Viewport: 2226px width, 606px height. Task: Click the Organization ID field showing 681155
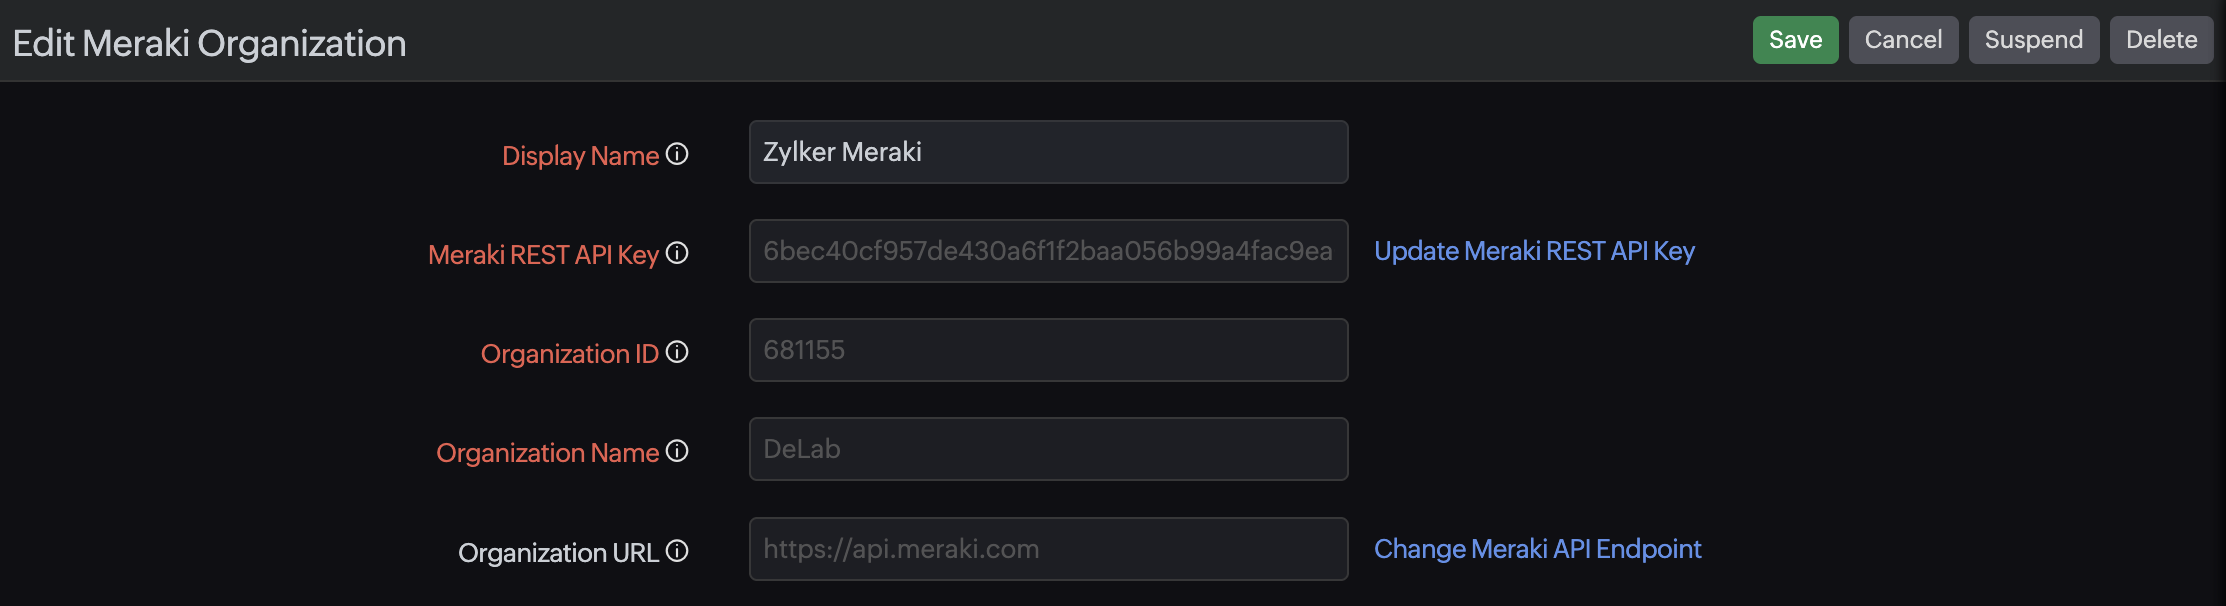coord(1048,350)
